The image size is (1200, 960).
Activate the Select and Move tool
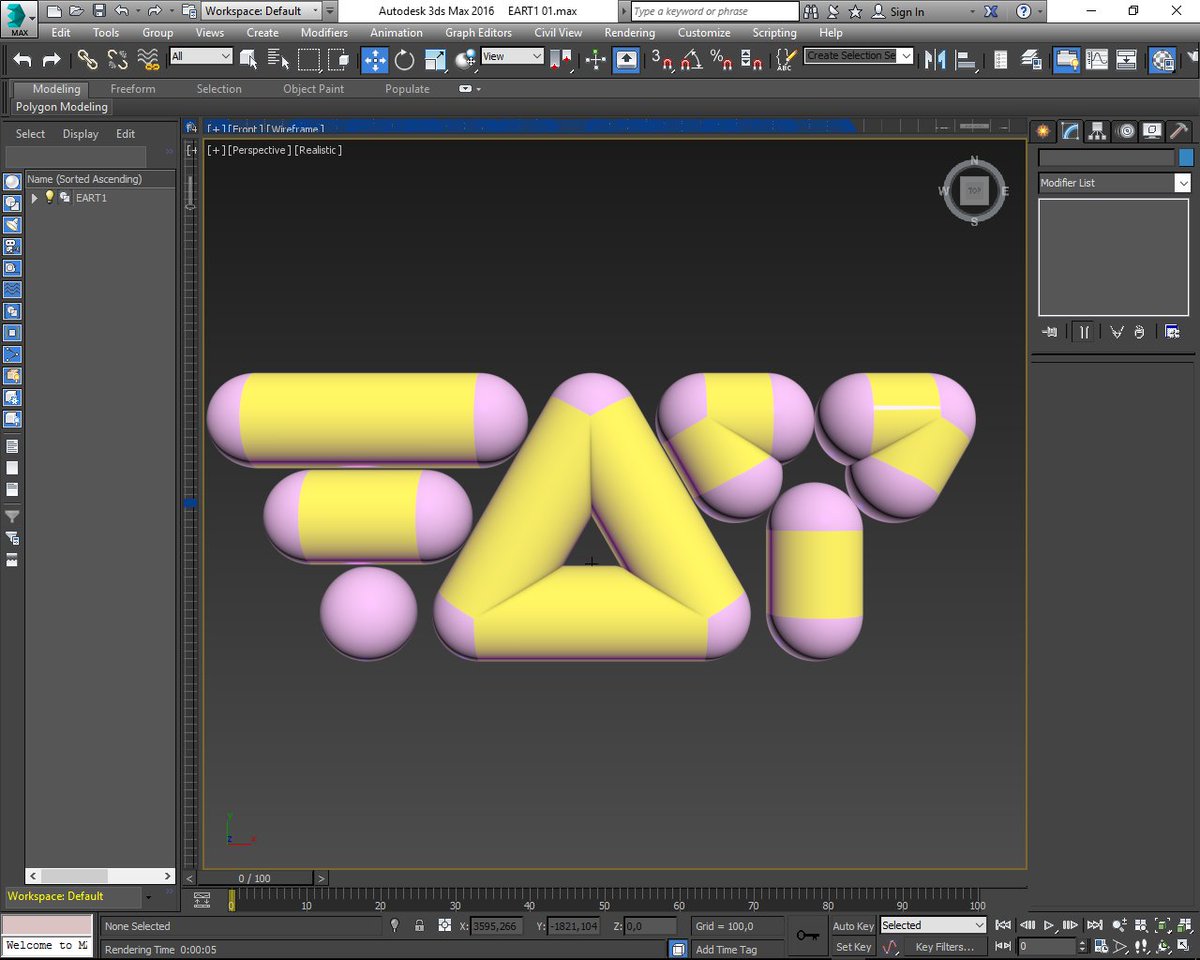pyautogui.click(x=374, y=60)
